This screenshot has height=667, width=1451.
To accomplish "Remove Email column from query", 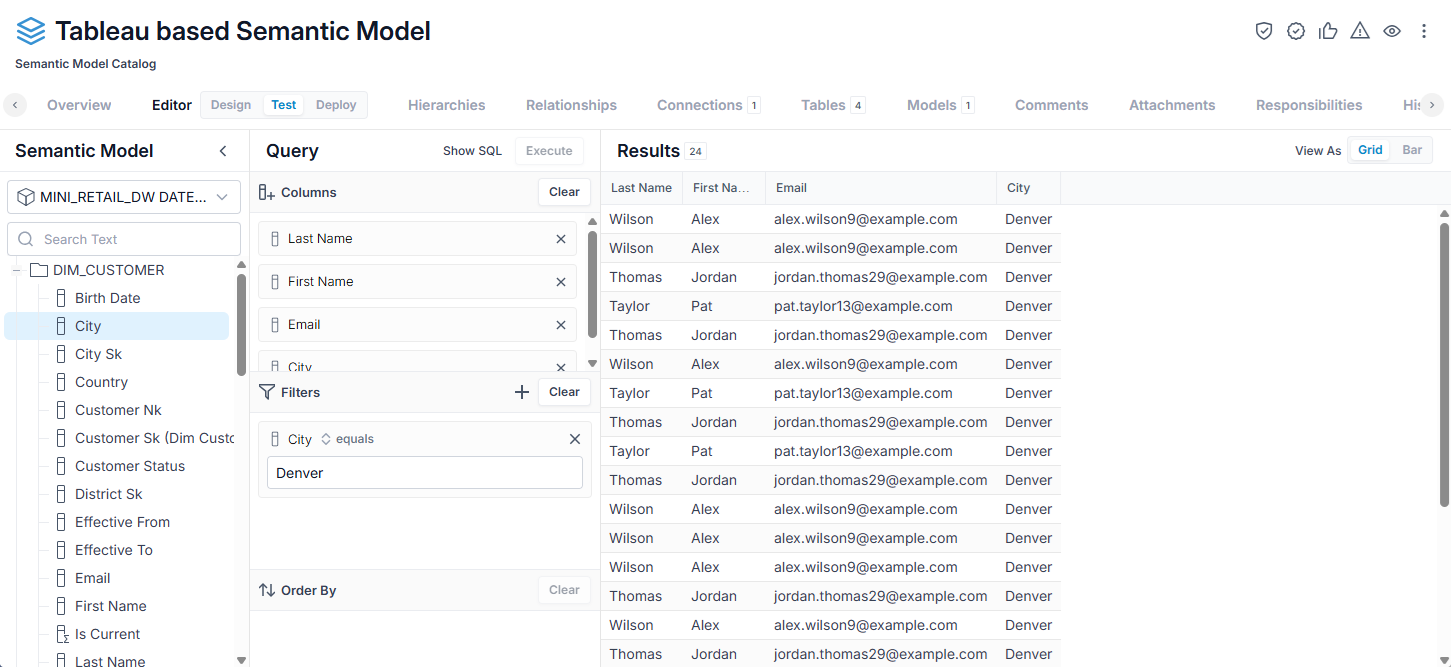I will click(x=561, y=325).
